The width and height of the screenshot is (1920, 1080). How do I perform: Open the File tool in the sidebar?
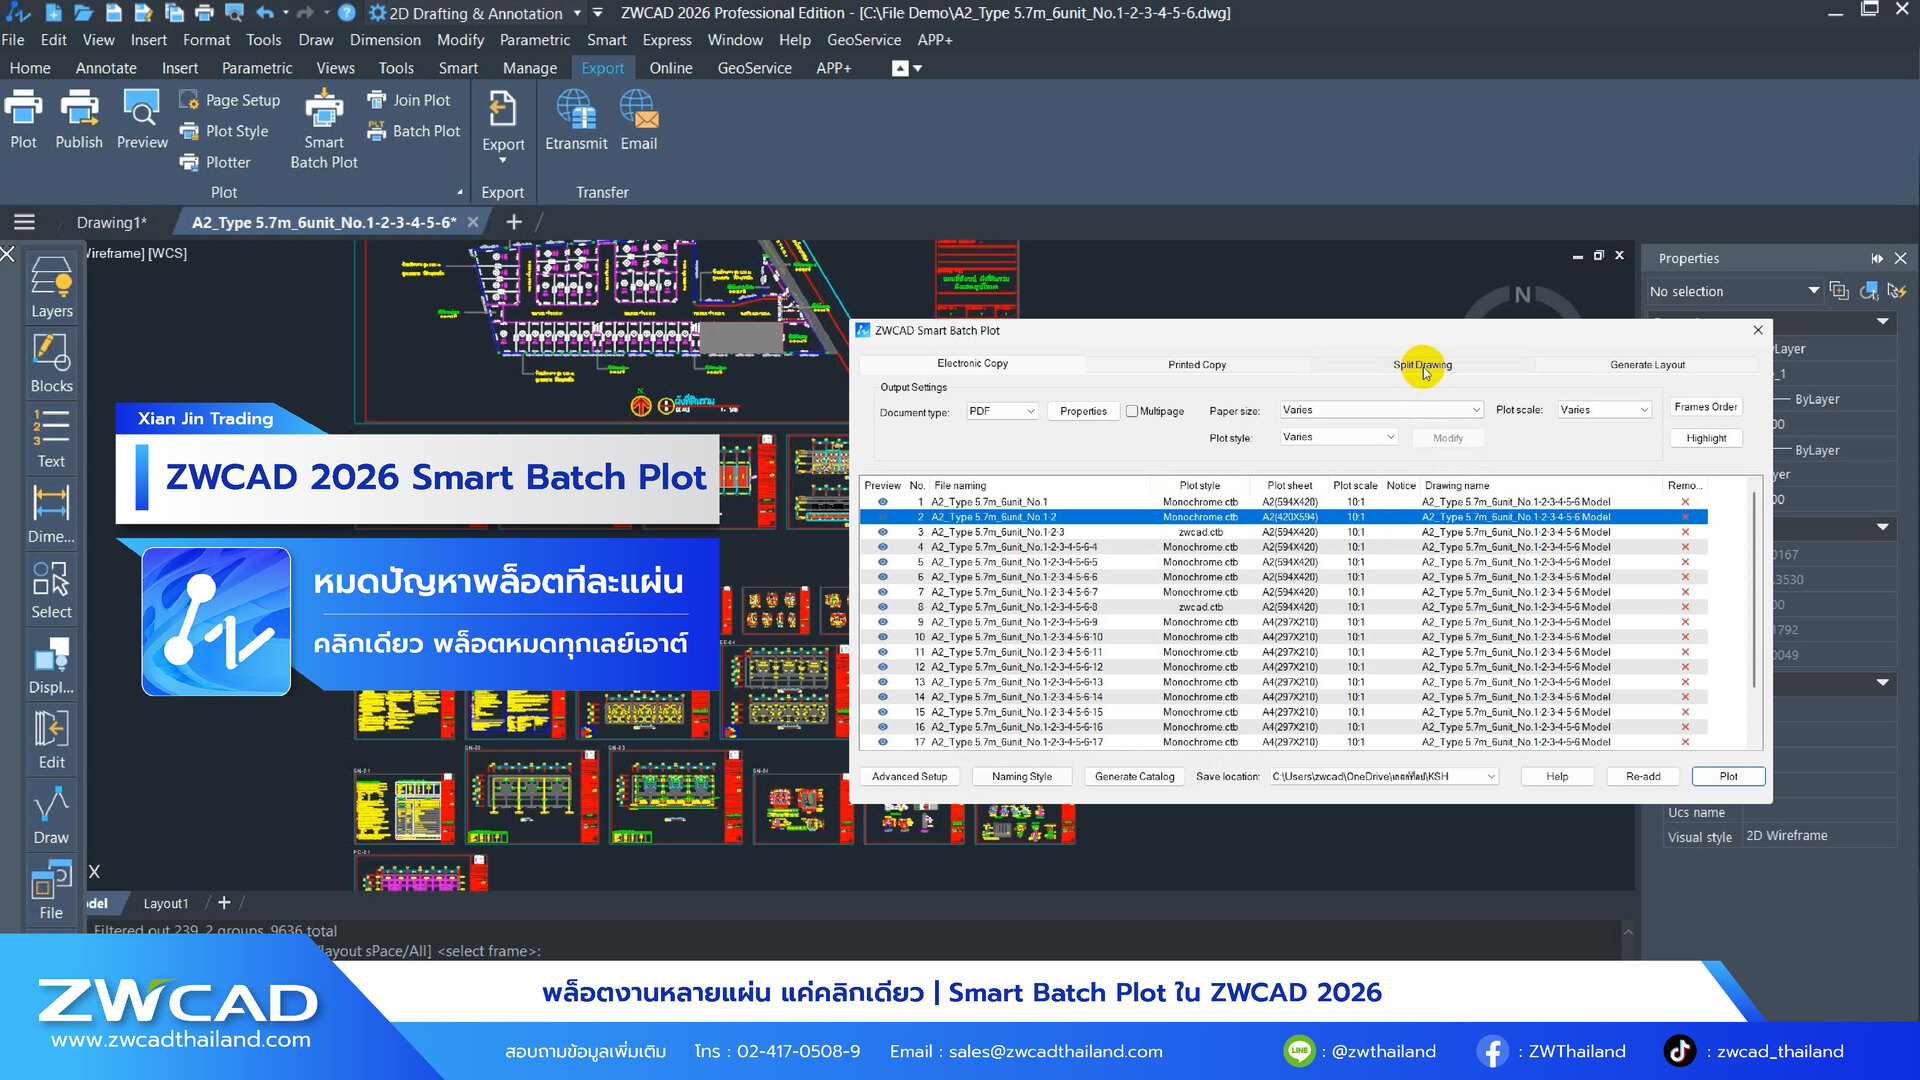tap(52, 889)
